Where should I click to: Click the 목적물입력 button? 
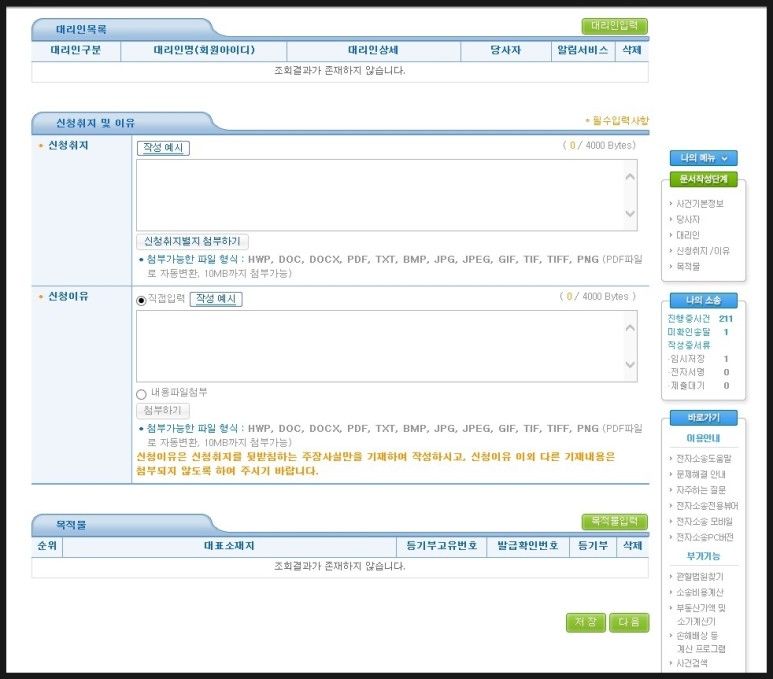pyautogui.click(x=614, y=522)
